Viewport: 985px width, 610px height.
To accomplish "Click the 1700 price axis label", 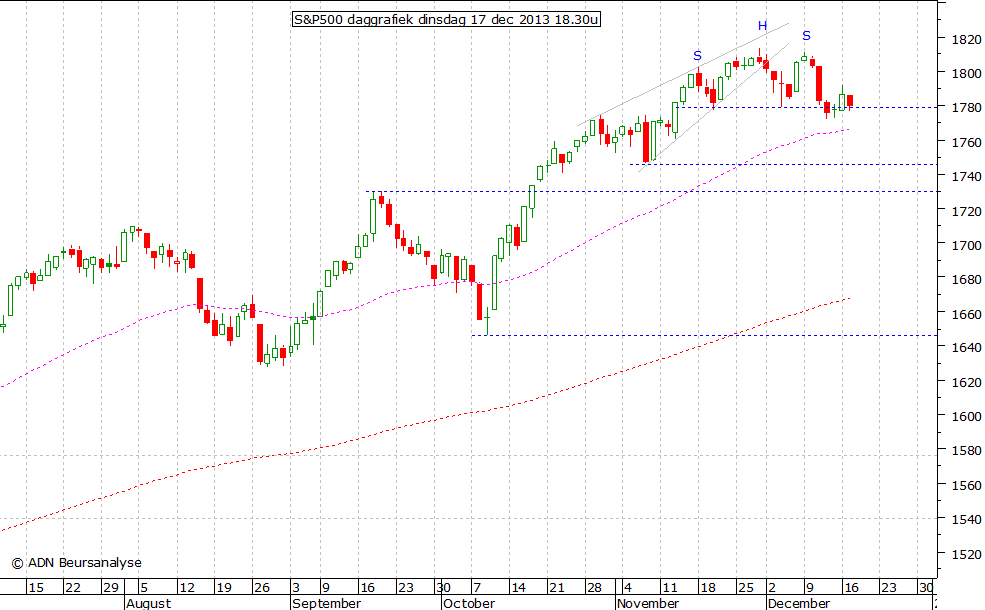I will [967, 246].
